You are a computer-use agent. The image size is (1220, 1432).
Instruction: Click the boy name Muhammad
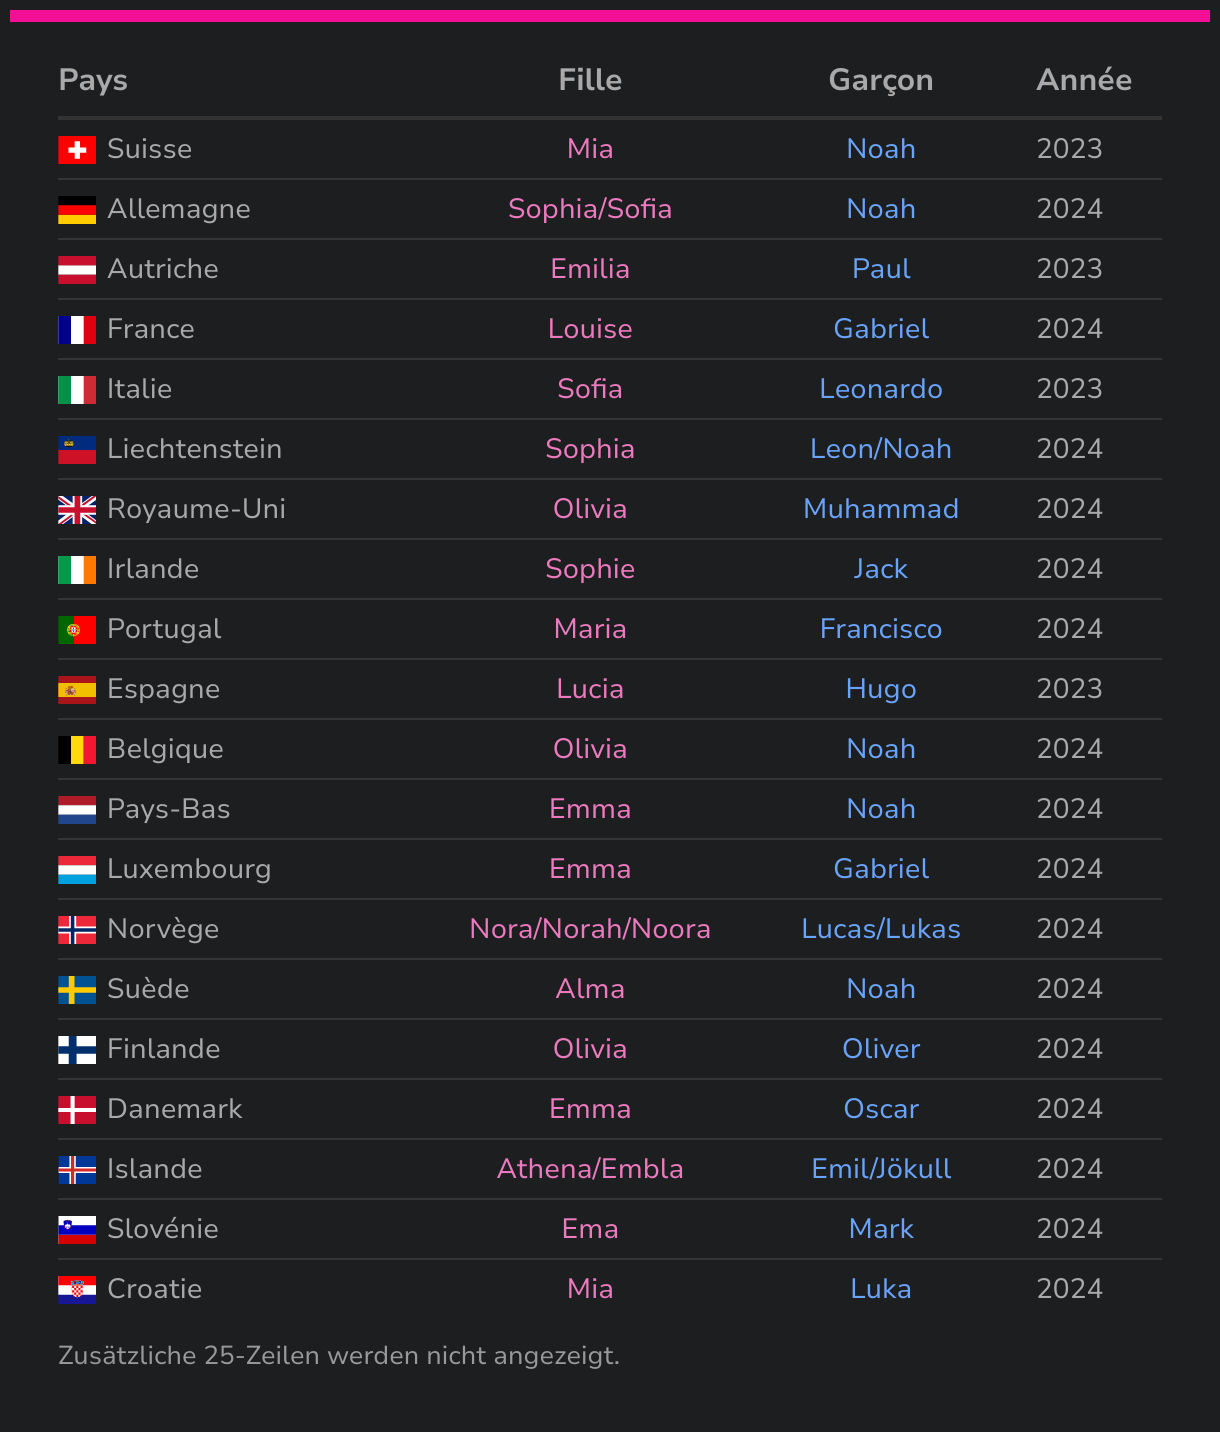tap(881, 509)
